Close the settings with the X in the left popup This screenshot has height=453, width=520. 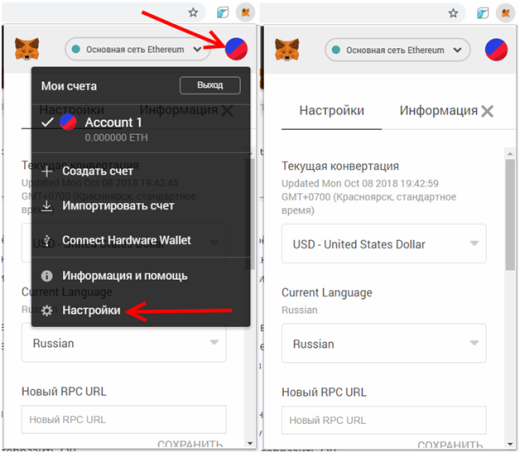(x=227, y=110)
